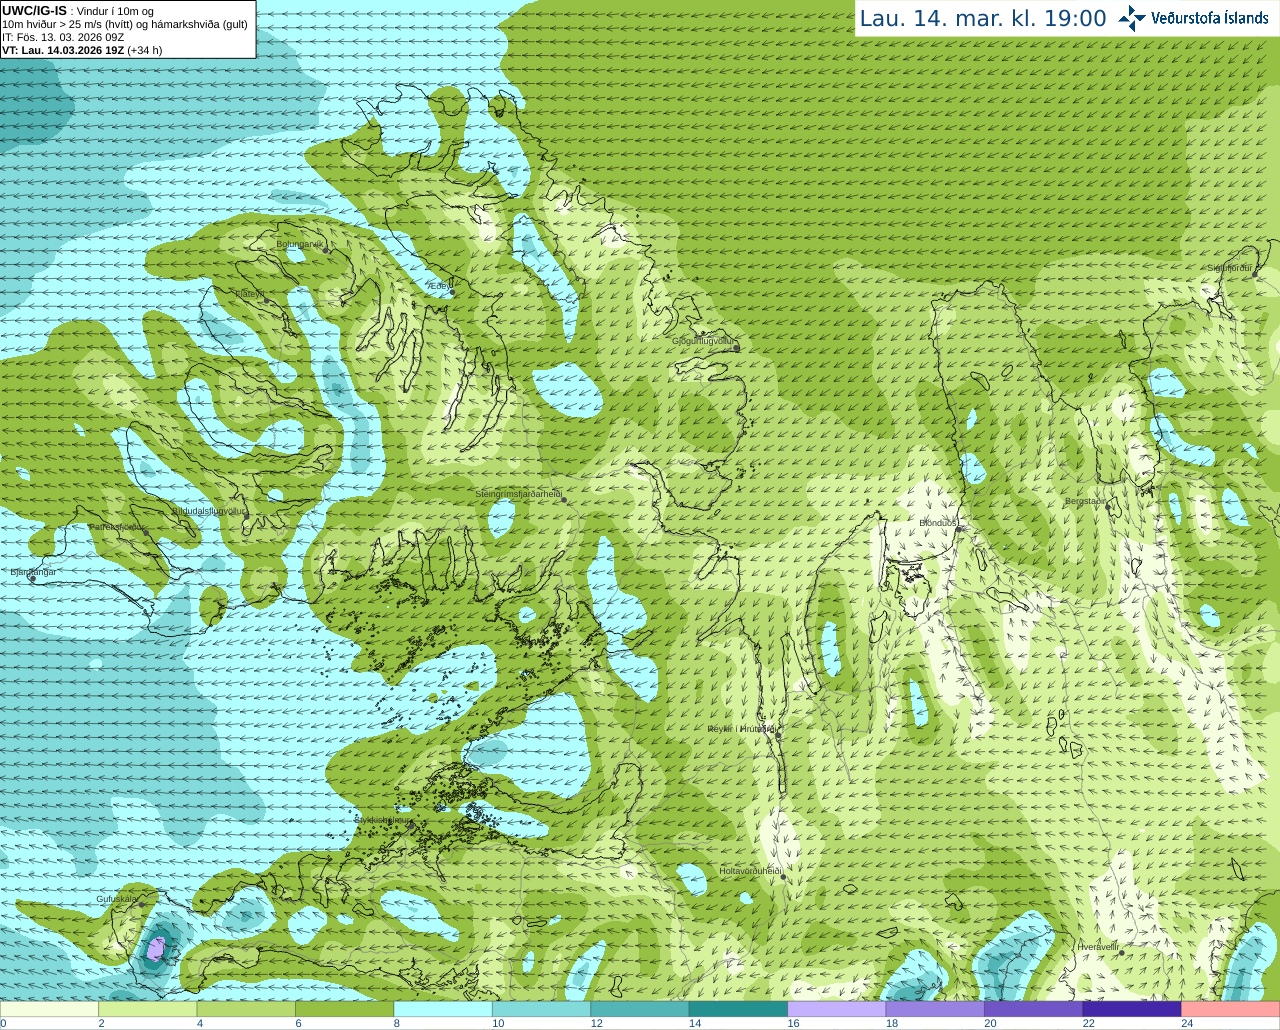Click the Stykkishólmur station label
This screenshot has width=1280, height=1030.
click(x=381, y=820)
